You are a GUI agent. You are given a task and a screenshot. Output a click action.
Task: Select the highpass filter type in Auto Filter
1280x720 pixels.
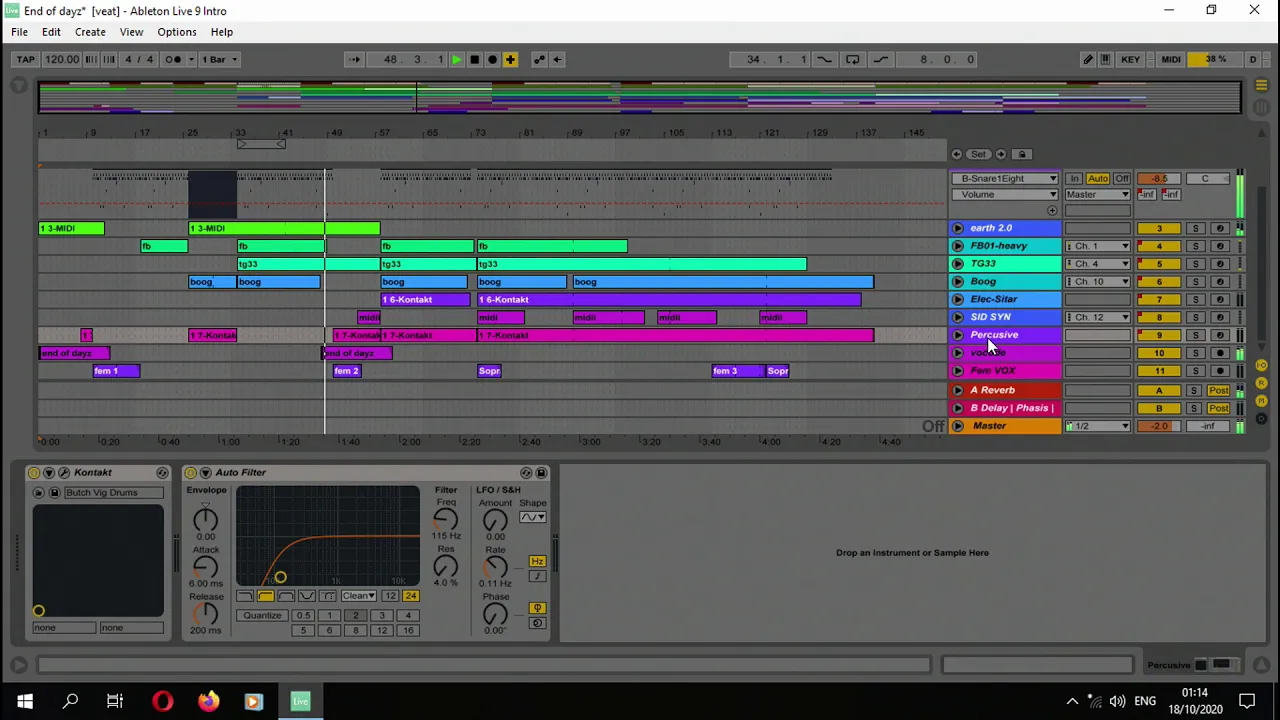[265, 596]
